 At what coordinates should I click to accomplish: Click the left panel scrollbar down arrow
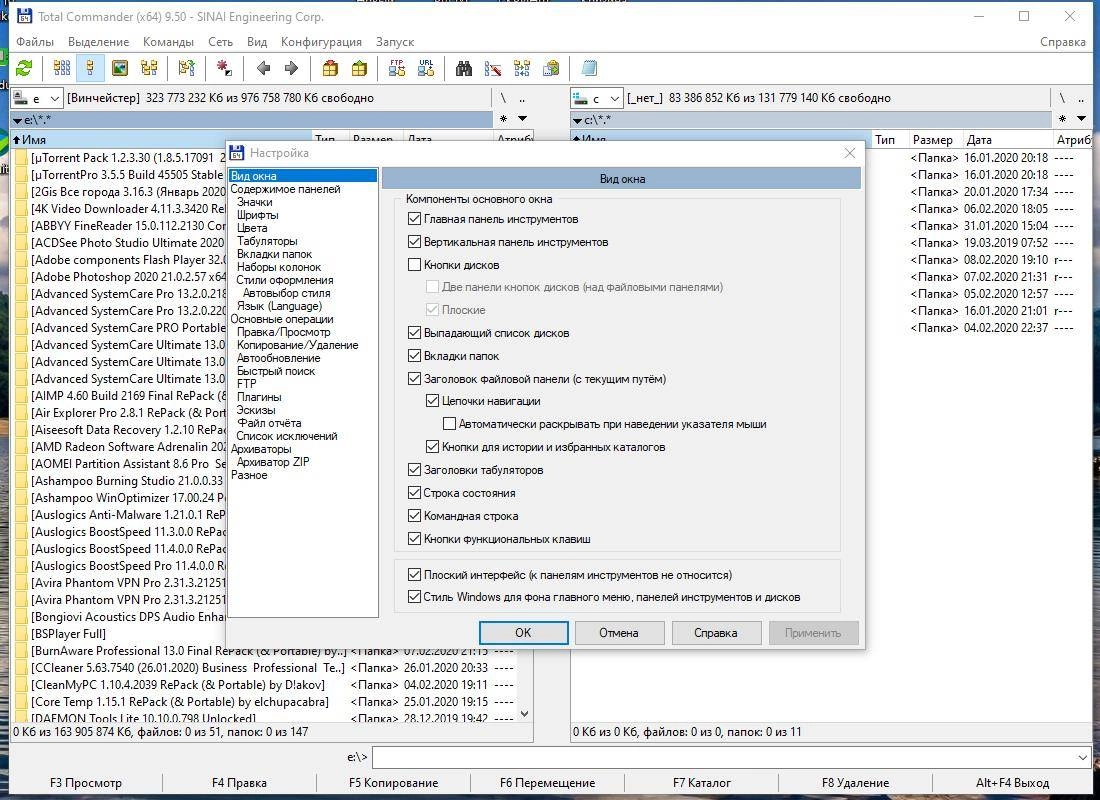coord(525,714)
